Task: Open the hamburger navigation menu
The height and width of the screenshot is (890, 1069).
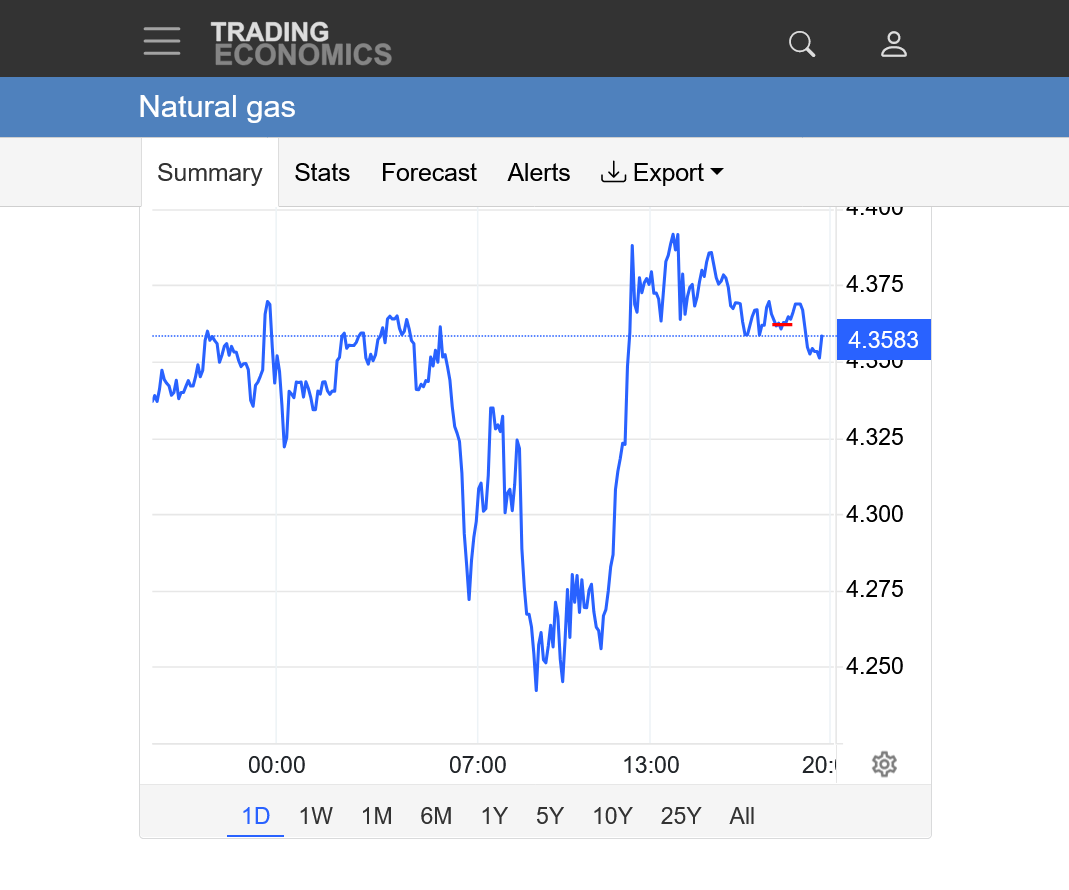Action: (x=162, y=42)
